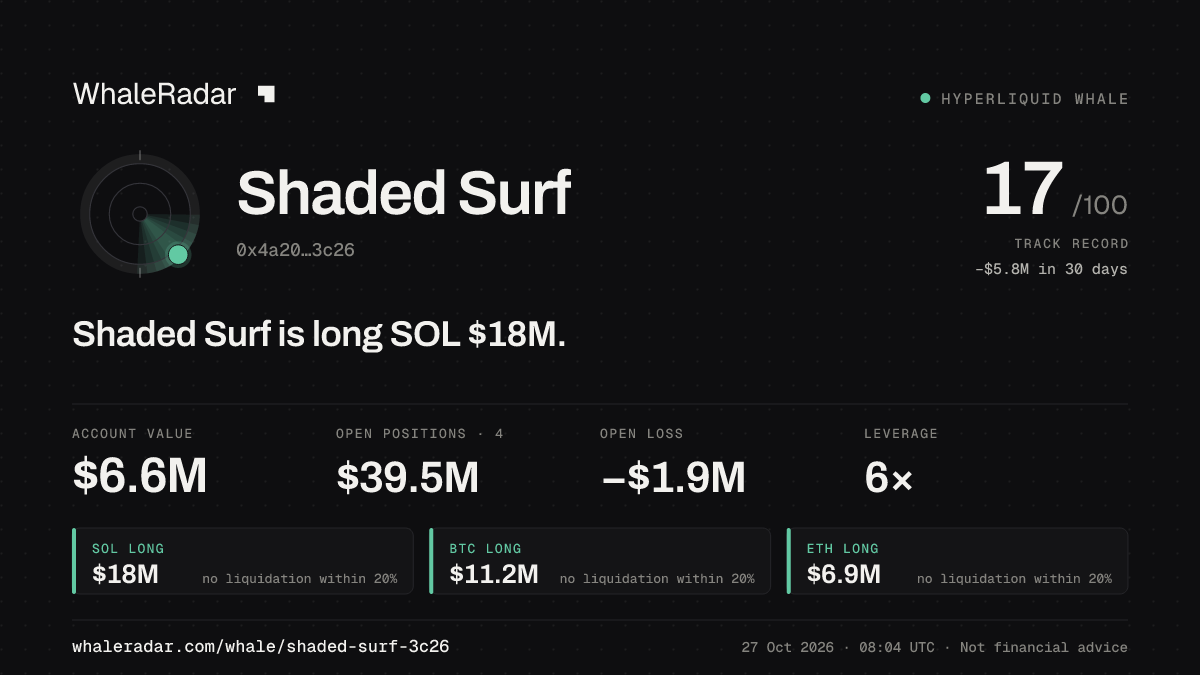
Task: Click the Shaded Surf title heading
Action: coord(404,193)
